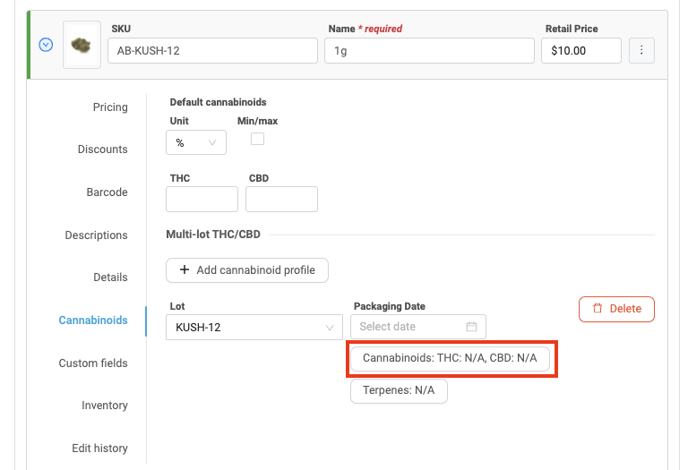Screen dimensions: 688x470
Task: Switch to the Pricing tab
Action: pos(110,107)
